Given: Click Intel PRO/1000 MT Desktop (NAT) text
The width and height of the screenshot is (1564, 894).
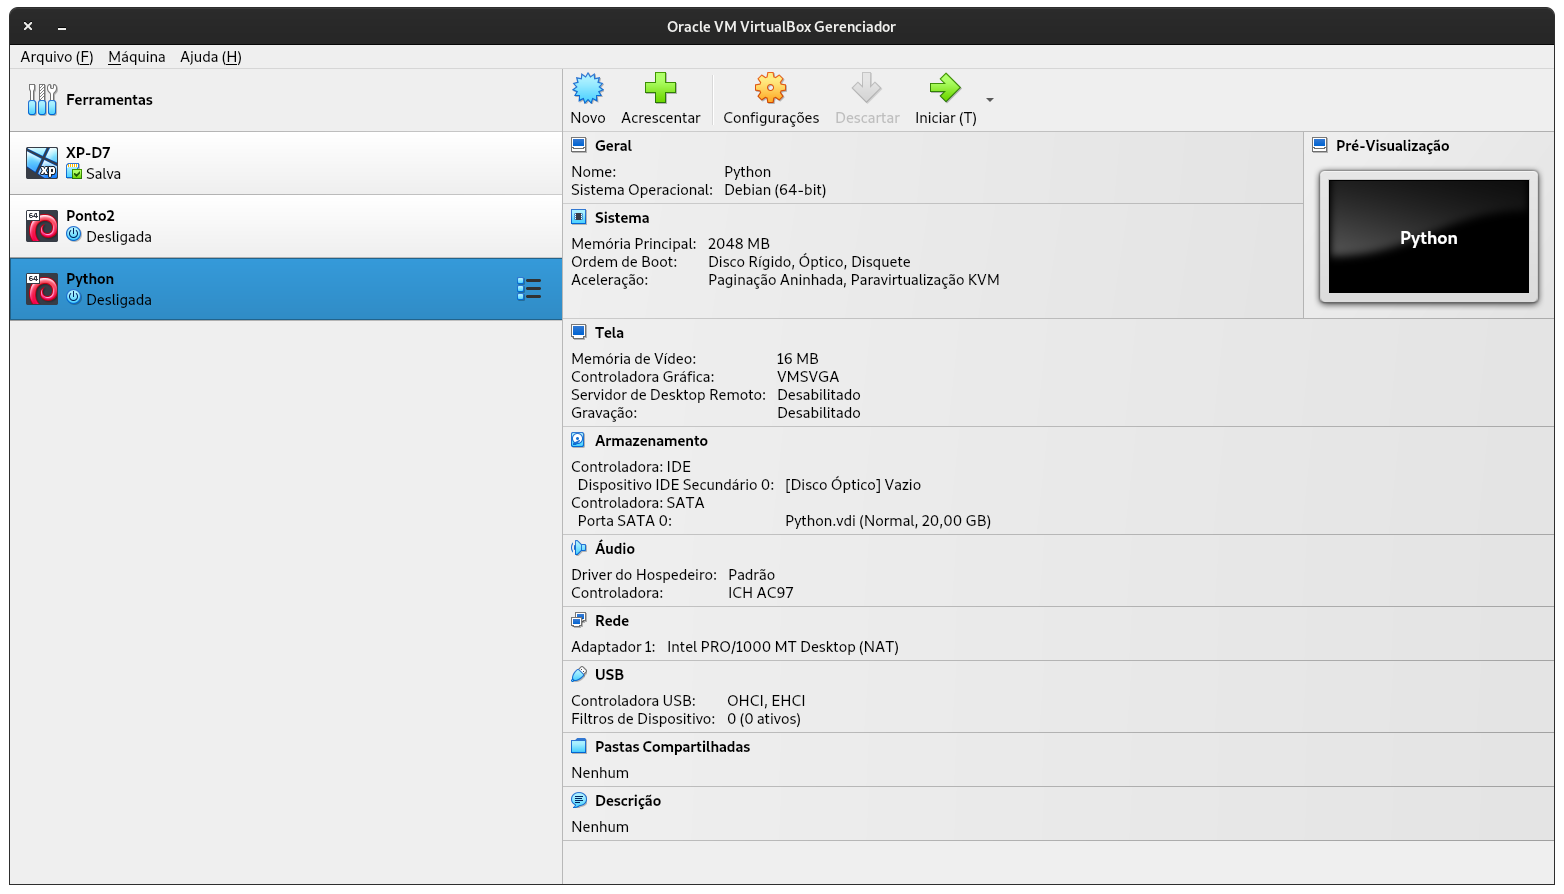Looking at the screenshot, I should pos(783,647).
